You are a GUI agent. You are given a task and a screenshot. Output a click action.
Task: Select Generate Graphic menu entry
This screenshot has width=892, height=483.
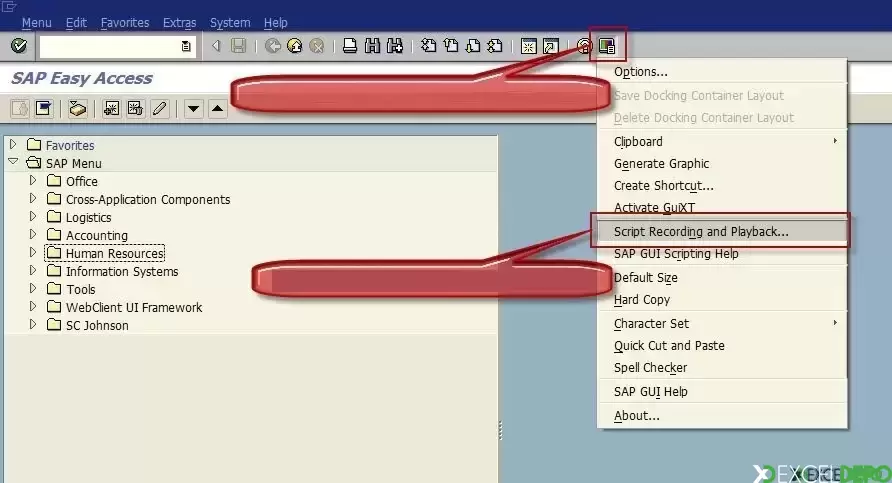[x=722, y=163]
